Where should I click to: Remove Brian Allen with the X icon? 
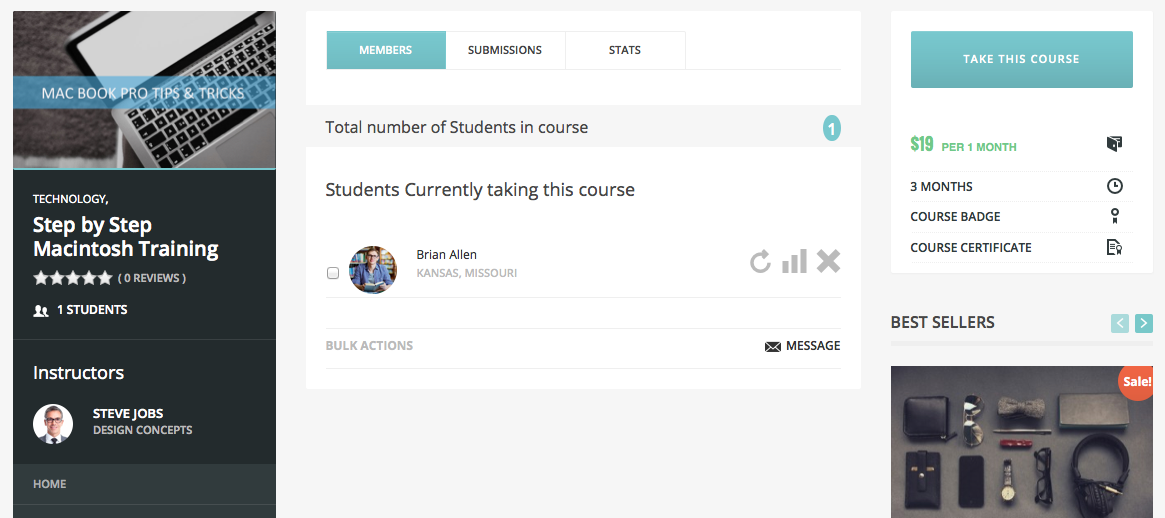[828, 261]
